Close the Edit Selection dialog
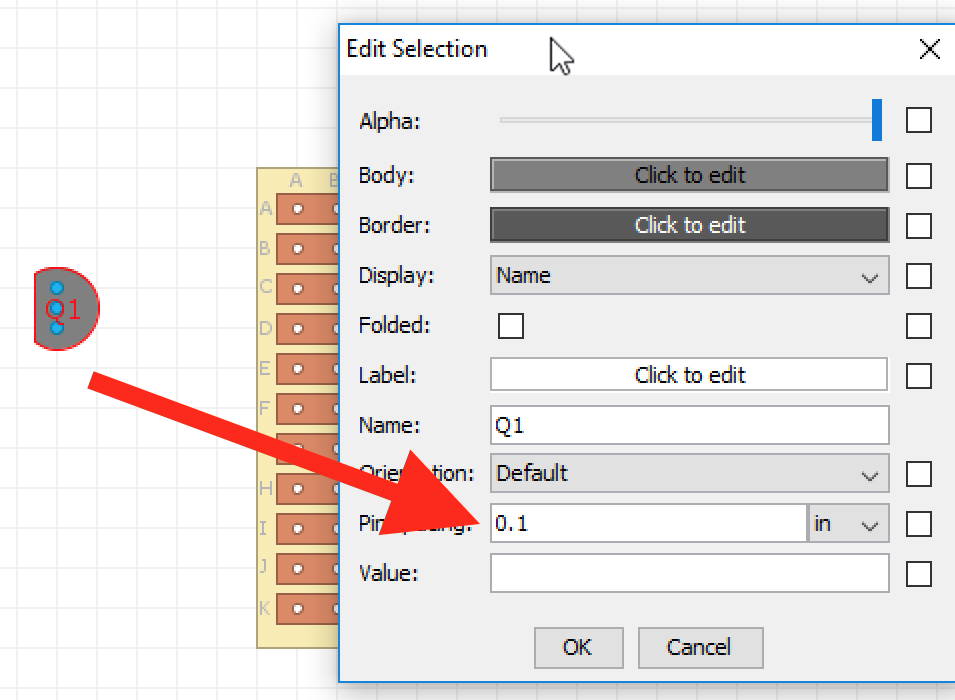The image size is (955, 700). click(x=929, y=49)
